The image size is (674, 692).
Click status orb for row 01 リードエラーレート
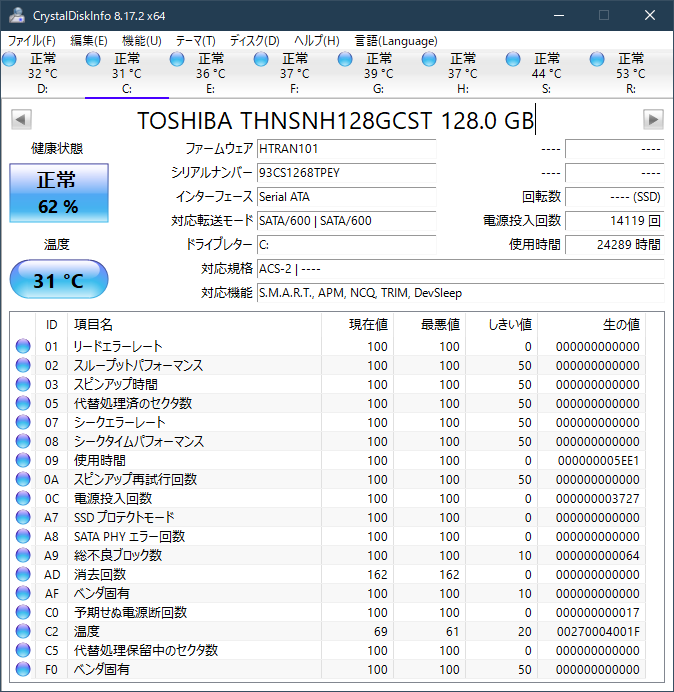(x=23, y=346)
